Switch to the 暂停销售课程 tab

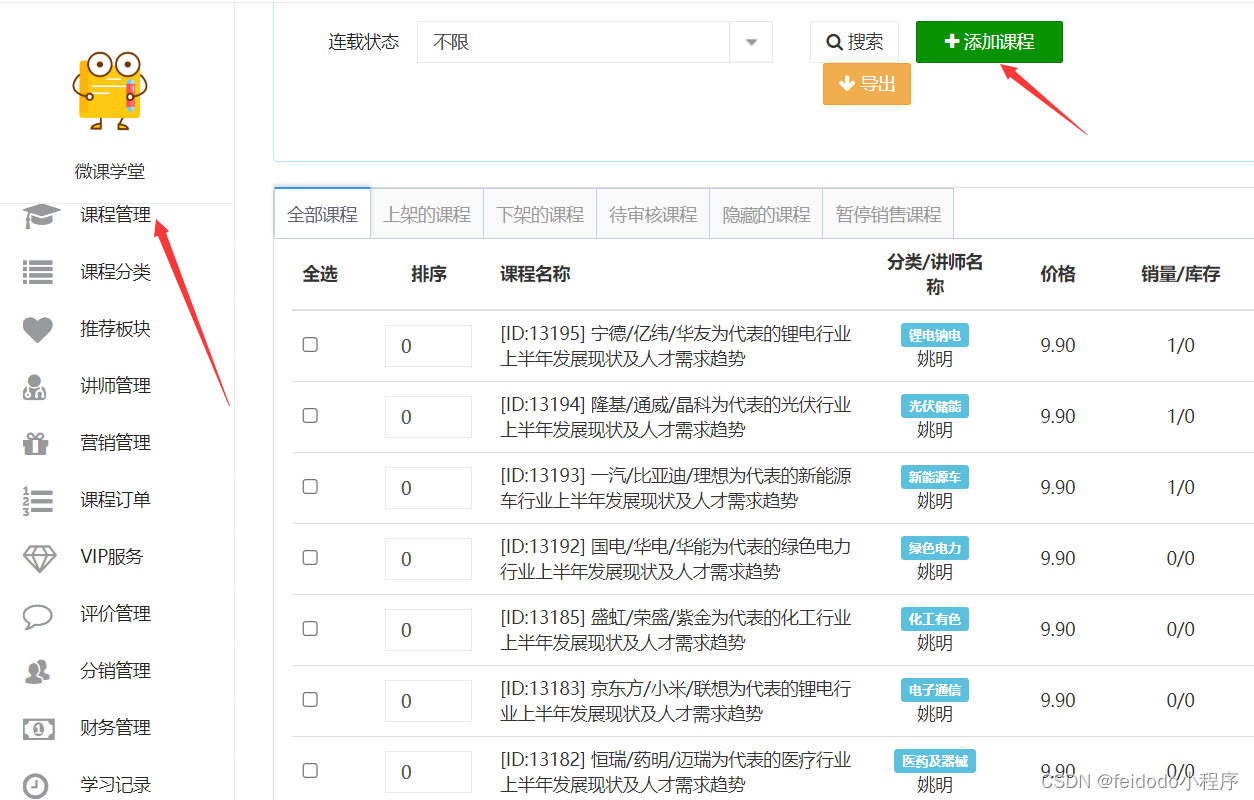pos(888,214)
